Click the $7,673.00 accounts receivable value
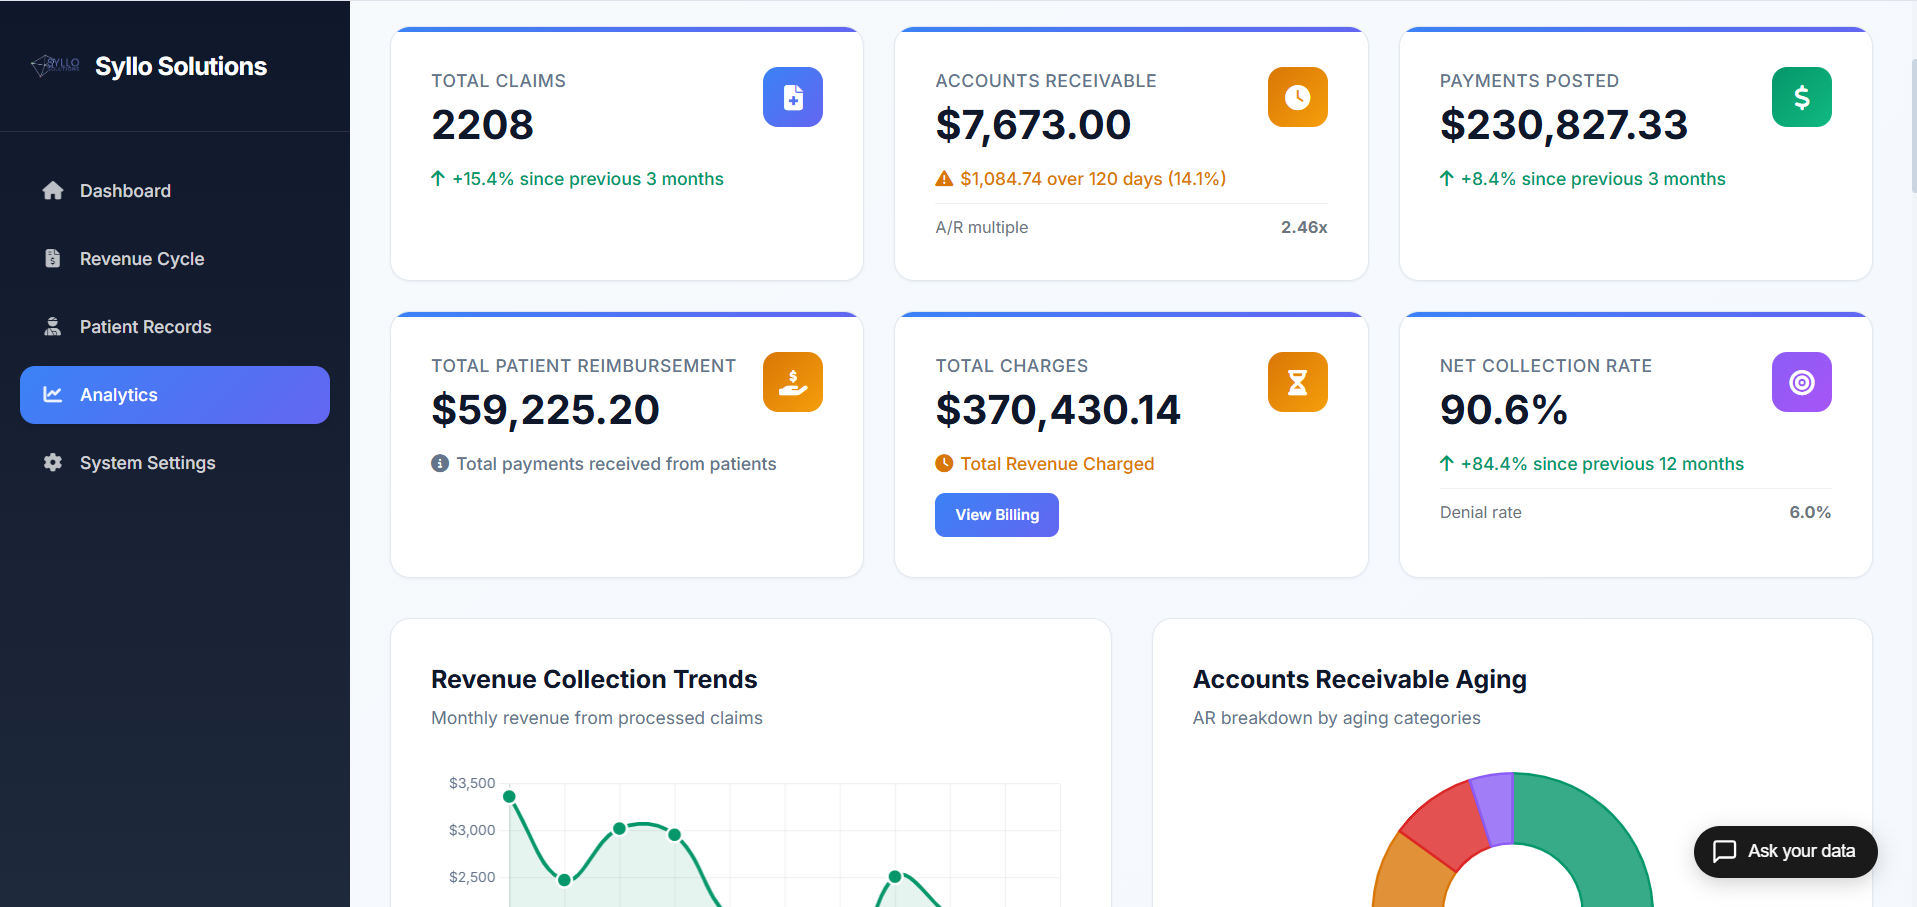Screen dimensions: 1917x907 (x=1033, y=125)
